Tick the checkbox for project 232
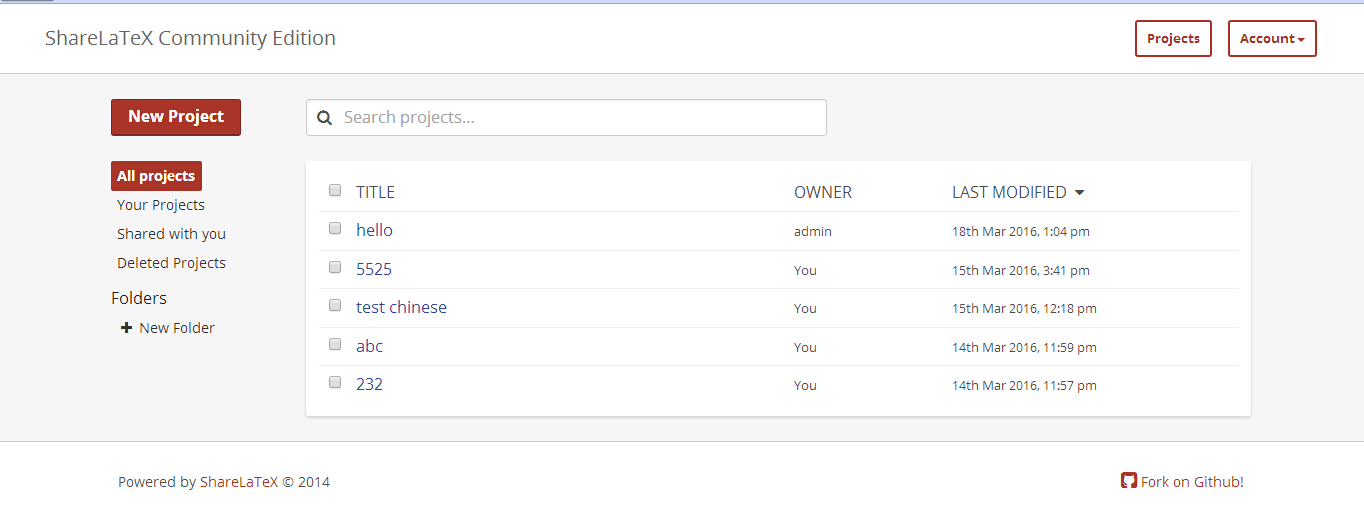 coord(335,382)
